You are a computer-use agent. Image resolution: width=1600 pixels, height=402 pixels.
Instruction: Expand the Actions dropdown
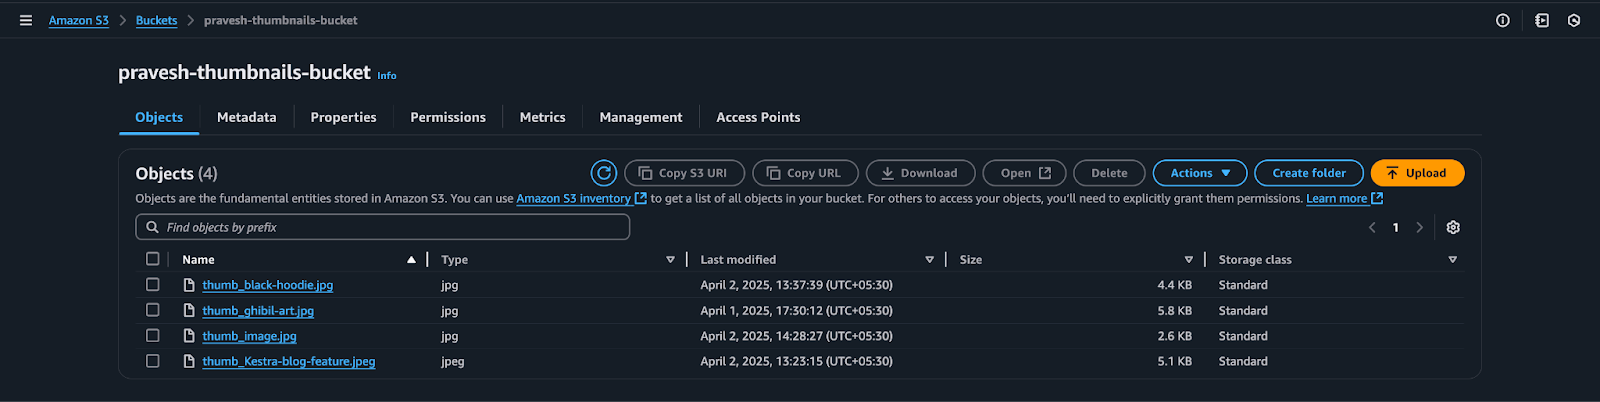tap(1199, 173)
